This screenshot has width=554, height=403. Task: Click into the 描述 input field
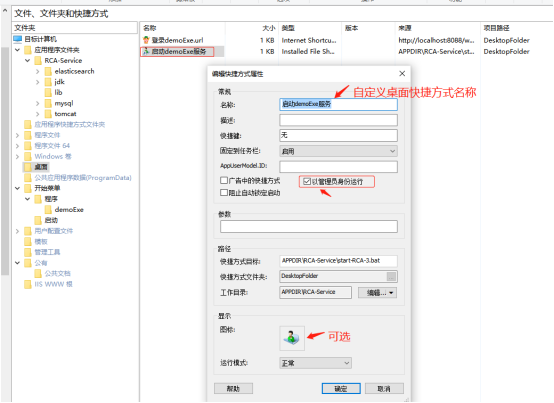(x=338, y=120)
